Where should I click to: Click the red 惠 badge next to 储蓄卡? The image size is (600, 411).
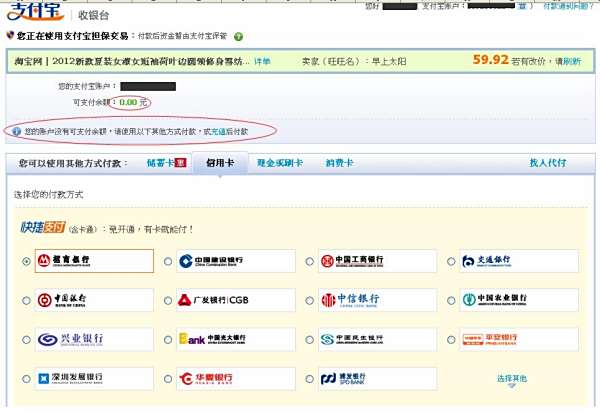[x=180, y=163]
